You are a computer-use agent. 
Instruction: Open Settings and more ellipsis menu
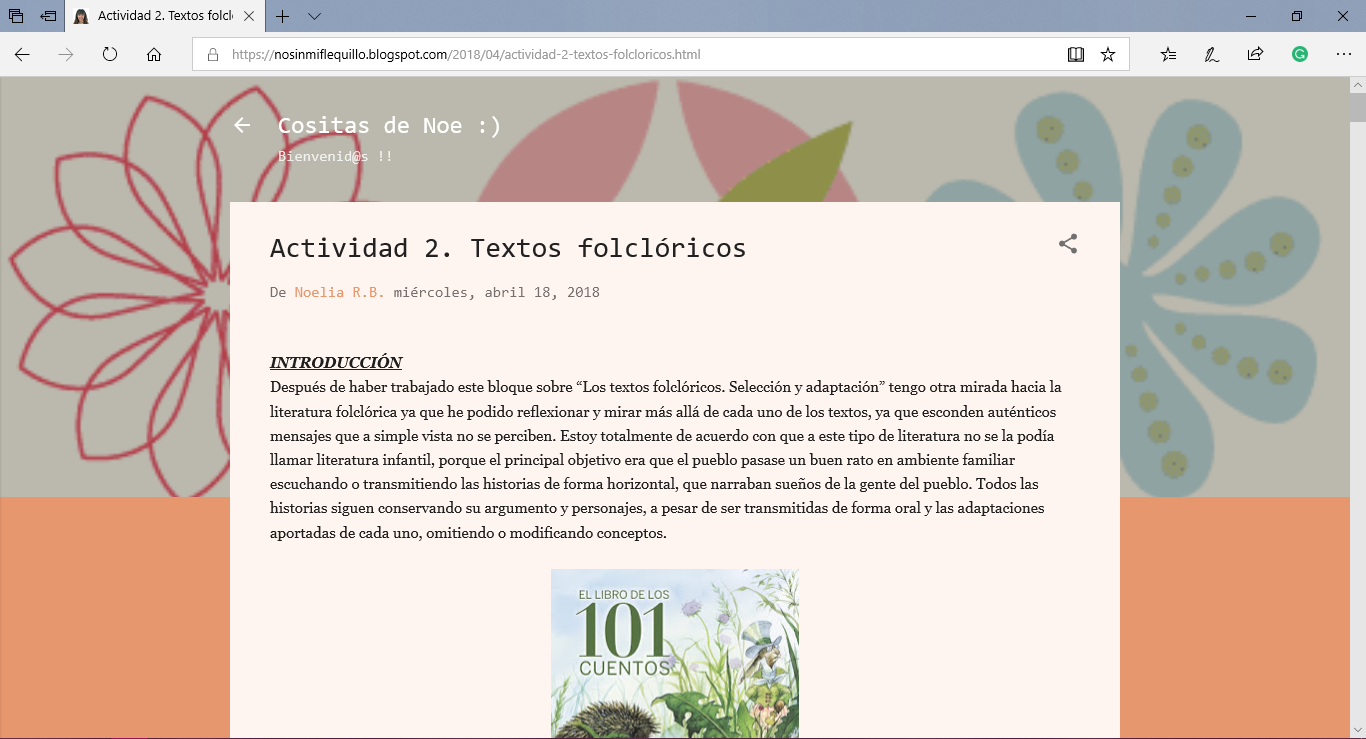pos(1344,55)
